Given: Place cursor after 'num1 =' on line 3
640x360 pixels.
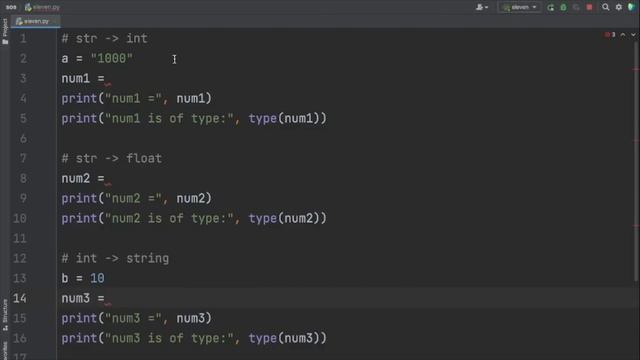Looking at the screenshot, I should point(107,79).
